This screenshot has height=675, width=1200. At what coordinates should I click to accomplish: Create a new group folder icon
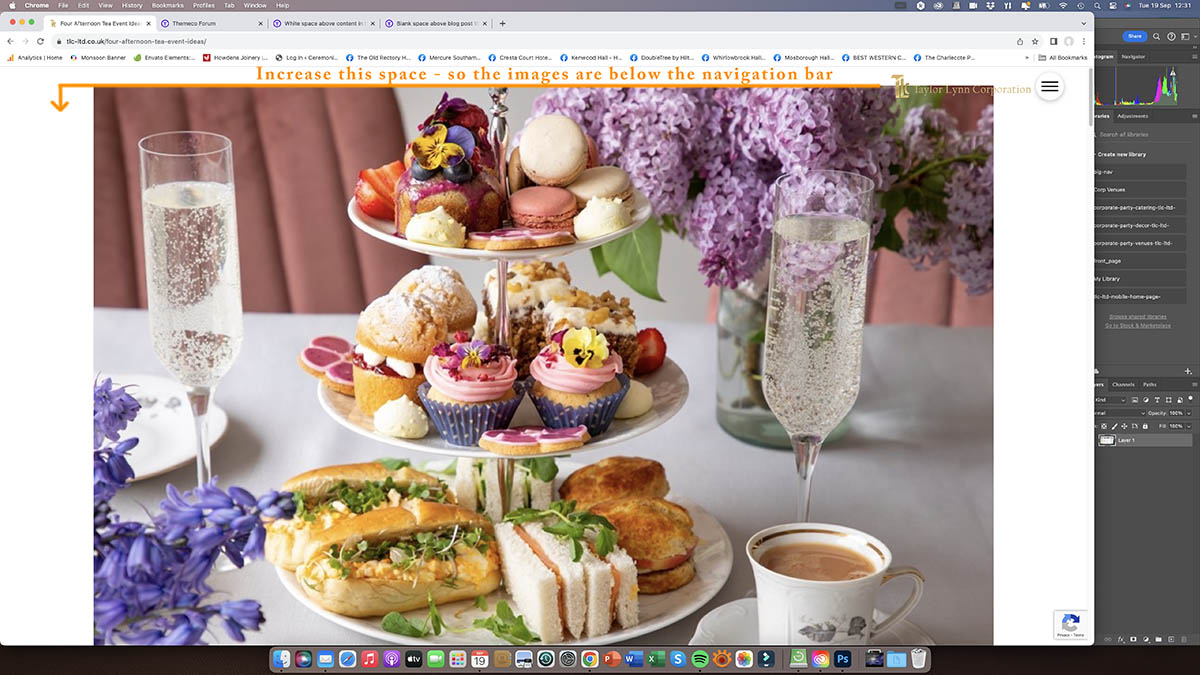tap(1157, 638)
